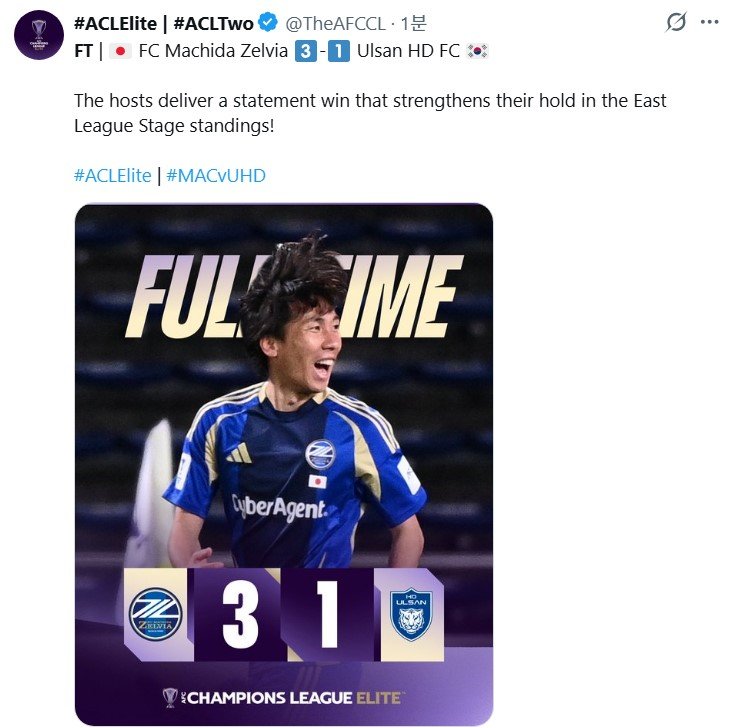The height and width of the screenshot is (728, 732).
Task: Click the blue verified badge
Action: 269,21
